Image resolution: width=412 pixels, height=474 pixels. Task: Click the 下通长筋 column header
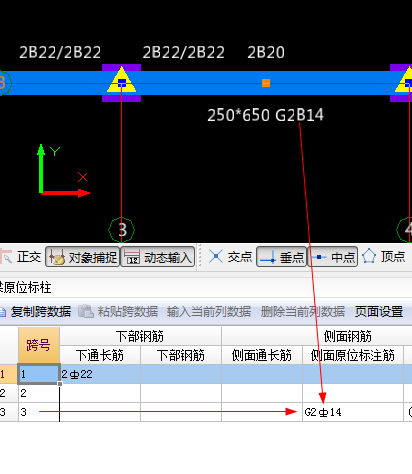[100, 355]
